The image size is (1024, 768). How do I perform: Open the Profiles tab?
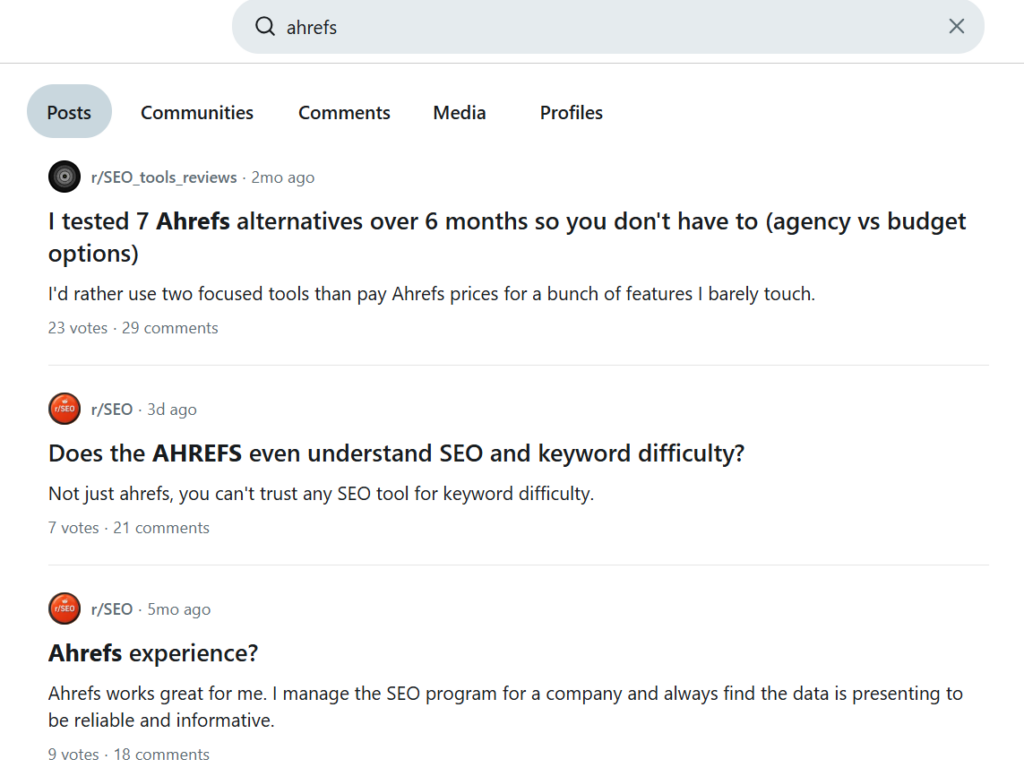coord(571,112)
